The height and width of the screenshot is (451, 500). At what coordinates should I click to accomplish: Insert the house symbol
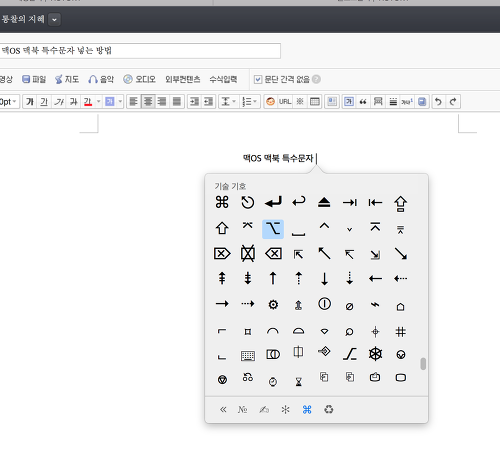point(400,306)
